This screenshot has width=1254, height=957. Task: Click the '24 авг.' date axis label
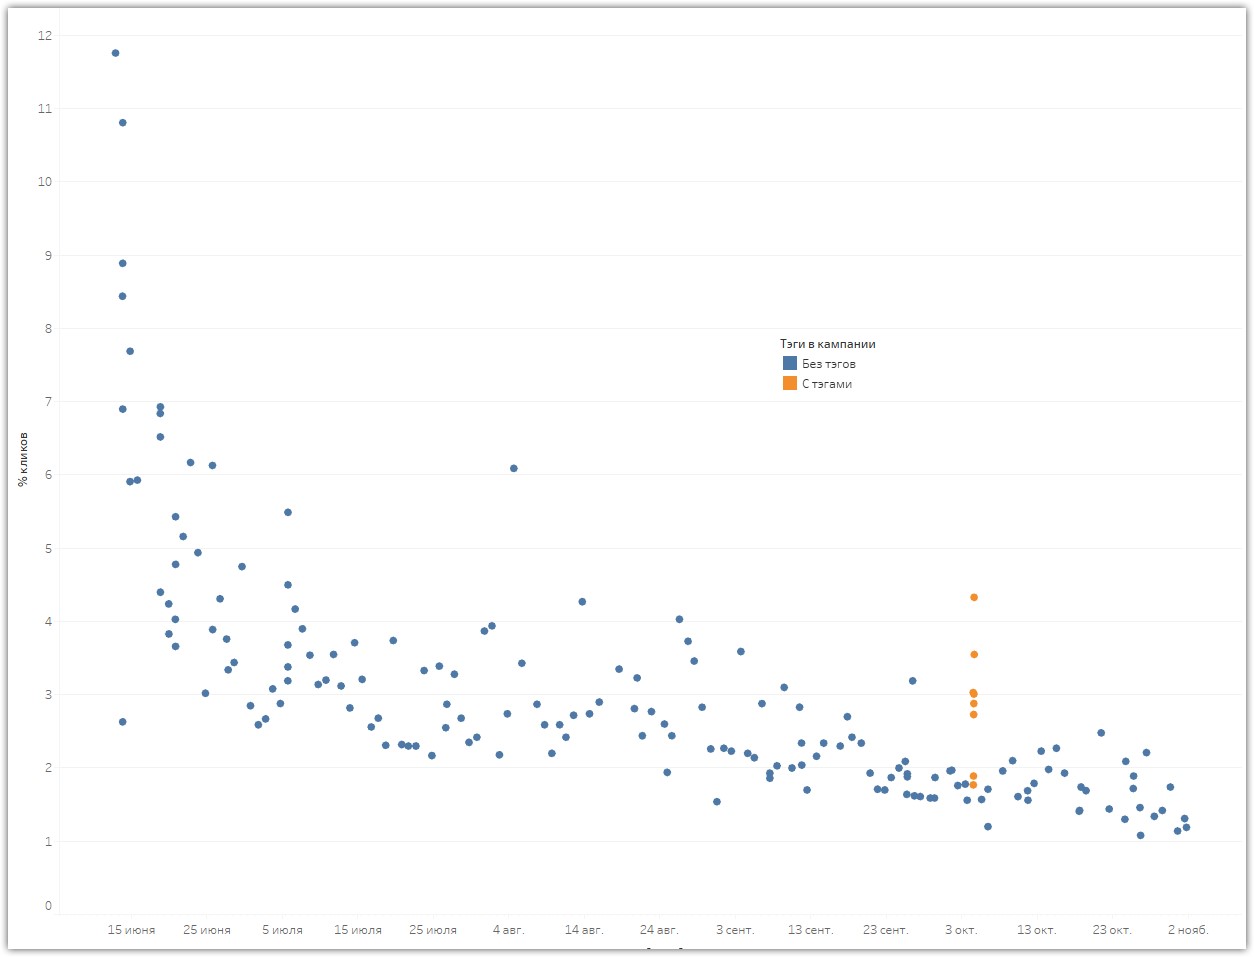click(659, 930)
